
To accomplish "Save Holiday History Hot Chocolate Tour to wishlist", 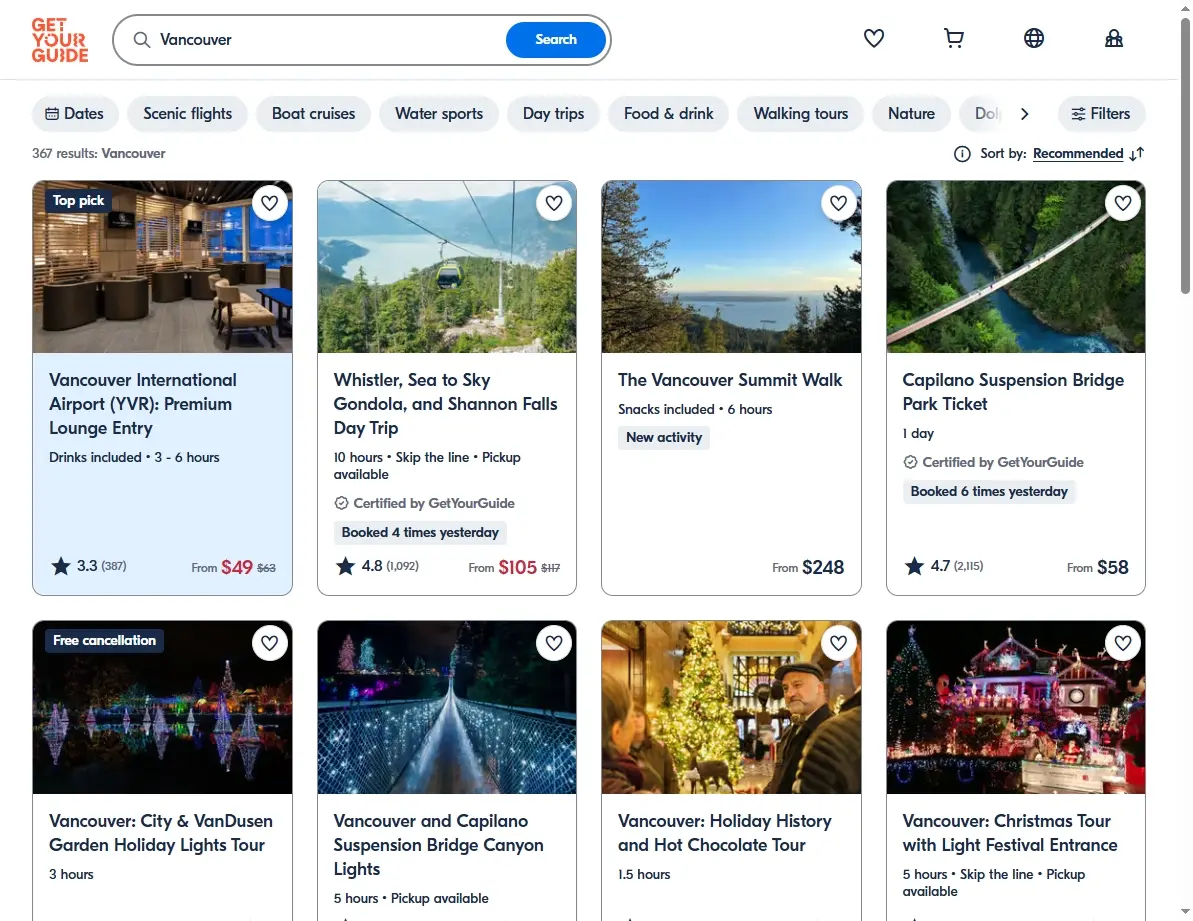I will 838,643.
